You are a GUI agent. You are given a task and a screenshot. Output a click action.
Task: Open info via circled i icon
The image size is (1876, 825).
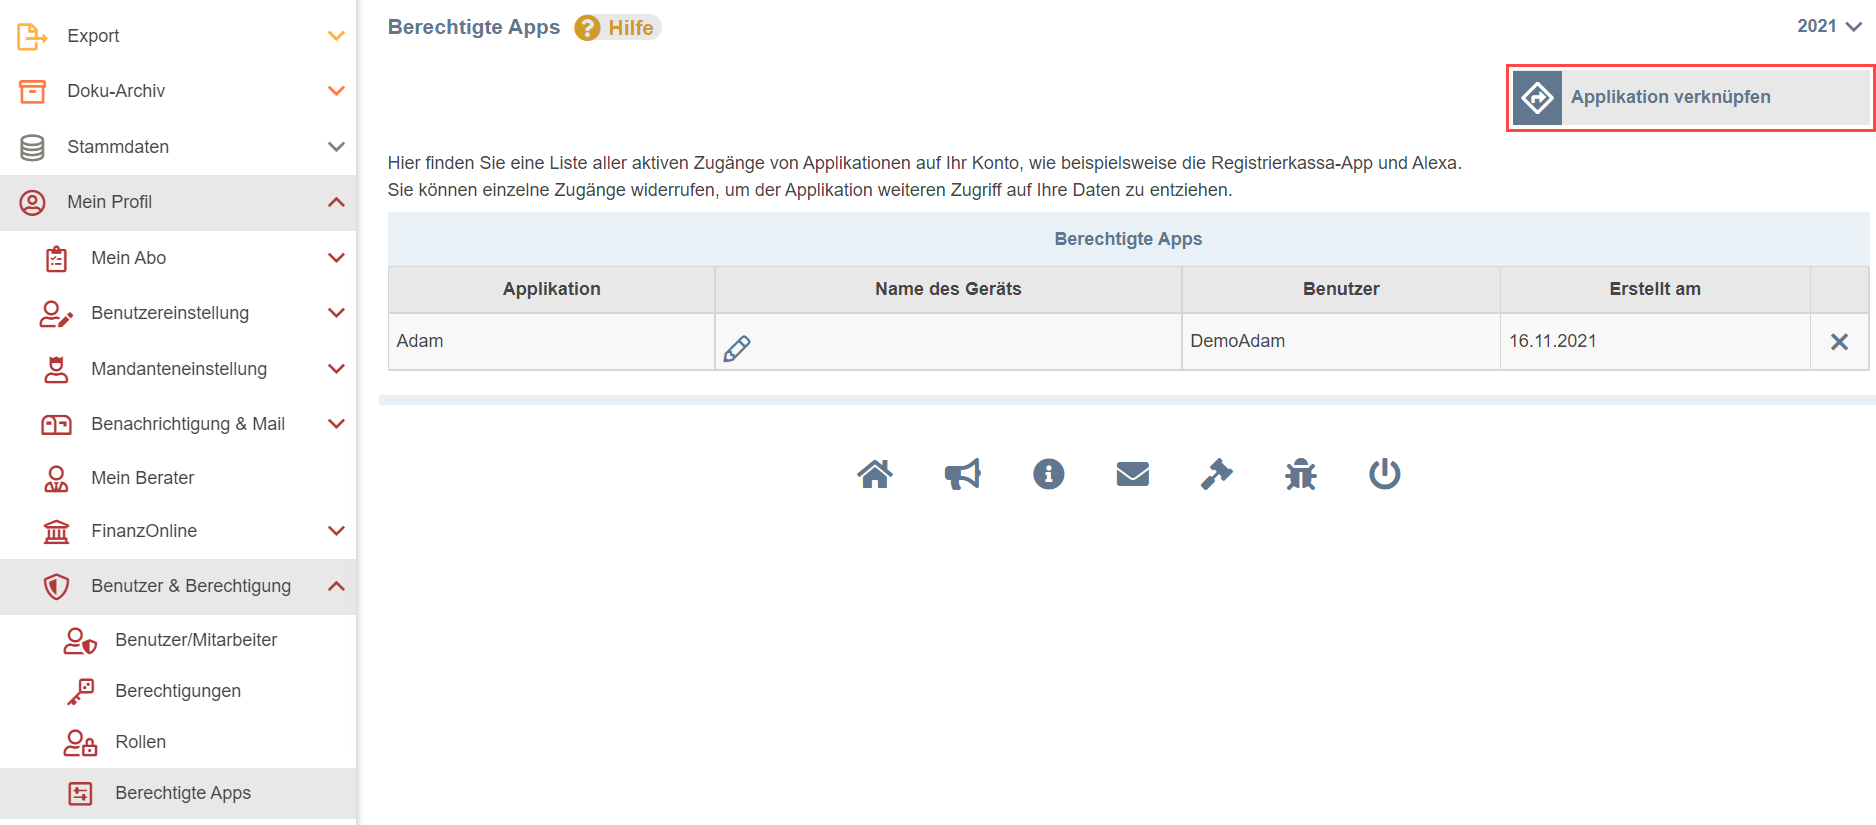1049,474
